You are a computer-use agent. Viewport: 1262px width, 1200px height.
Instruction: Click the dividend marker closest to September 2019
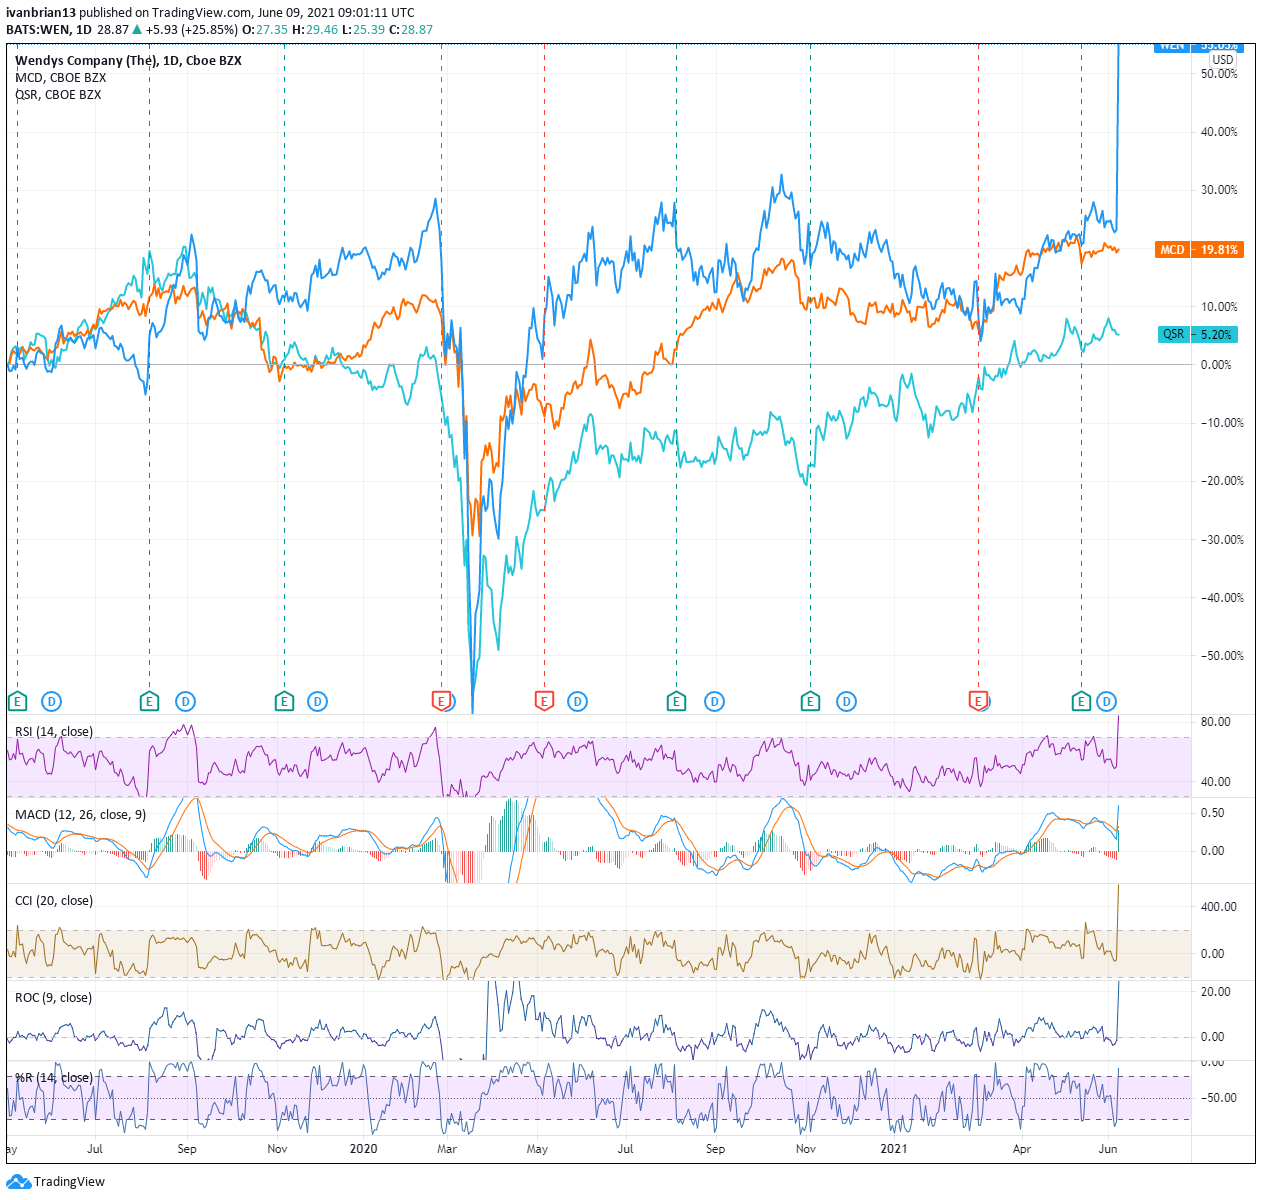(x=185, y=701)
